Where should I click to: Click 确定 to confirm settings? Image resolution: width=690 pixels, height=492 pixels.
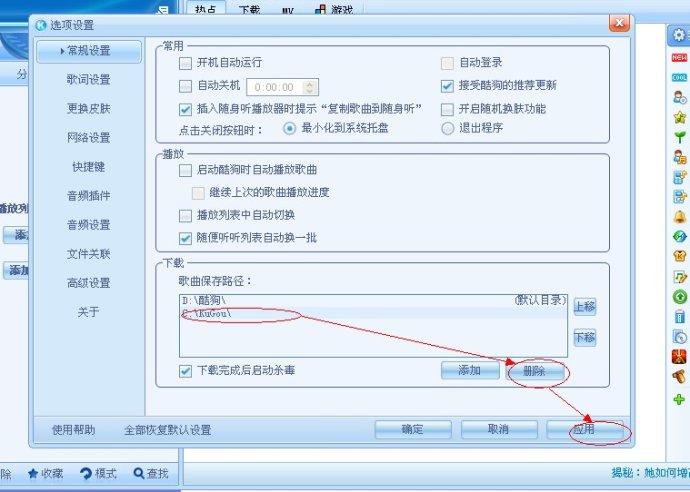(x=413, y=430)
